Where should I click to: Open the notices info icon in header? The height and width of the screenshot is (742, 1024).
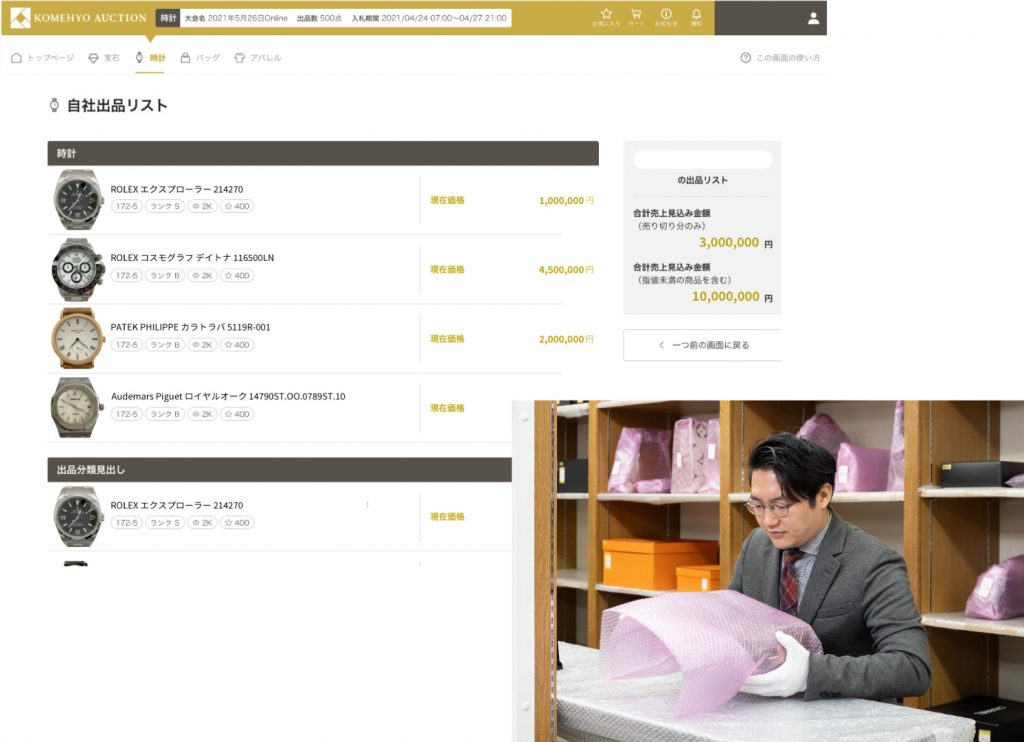coord(666,17)
